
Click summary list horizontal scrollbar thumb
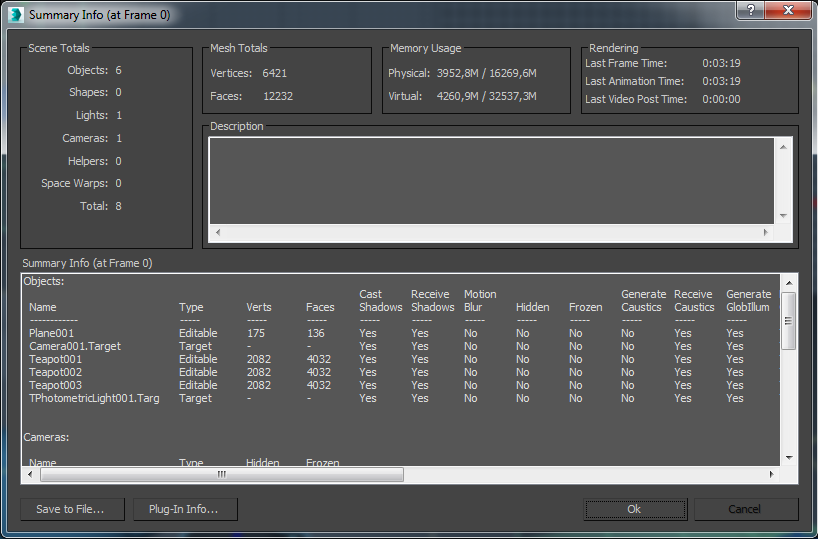click(222, 474)
